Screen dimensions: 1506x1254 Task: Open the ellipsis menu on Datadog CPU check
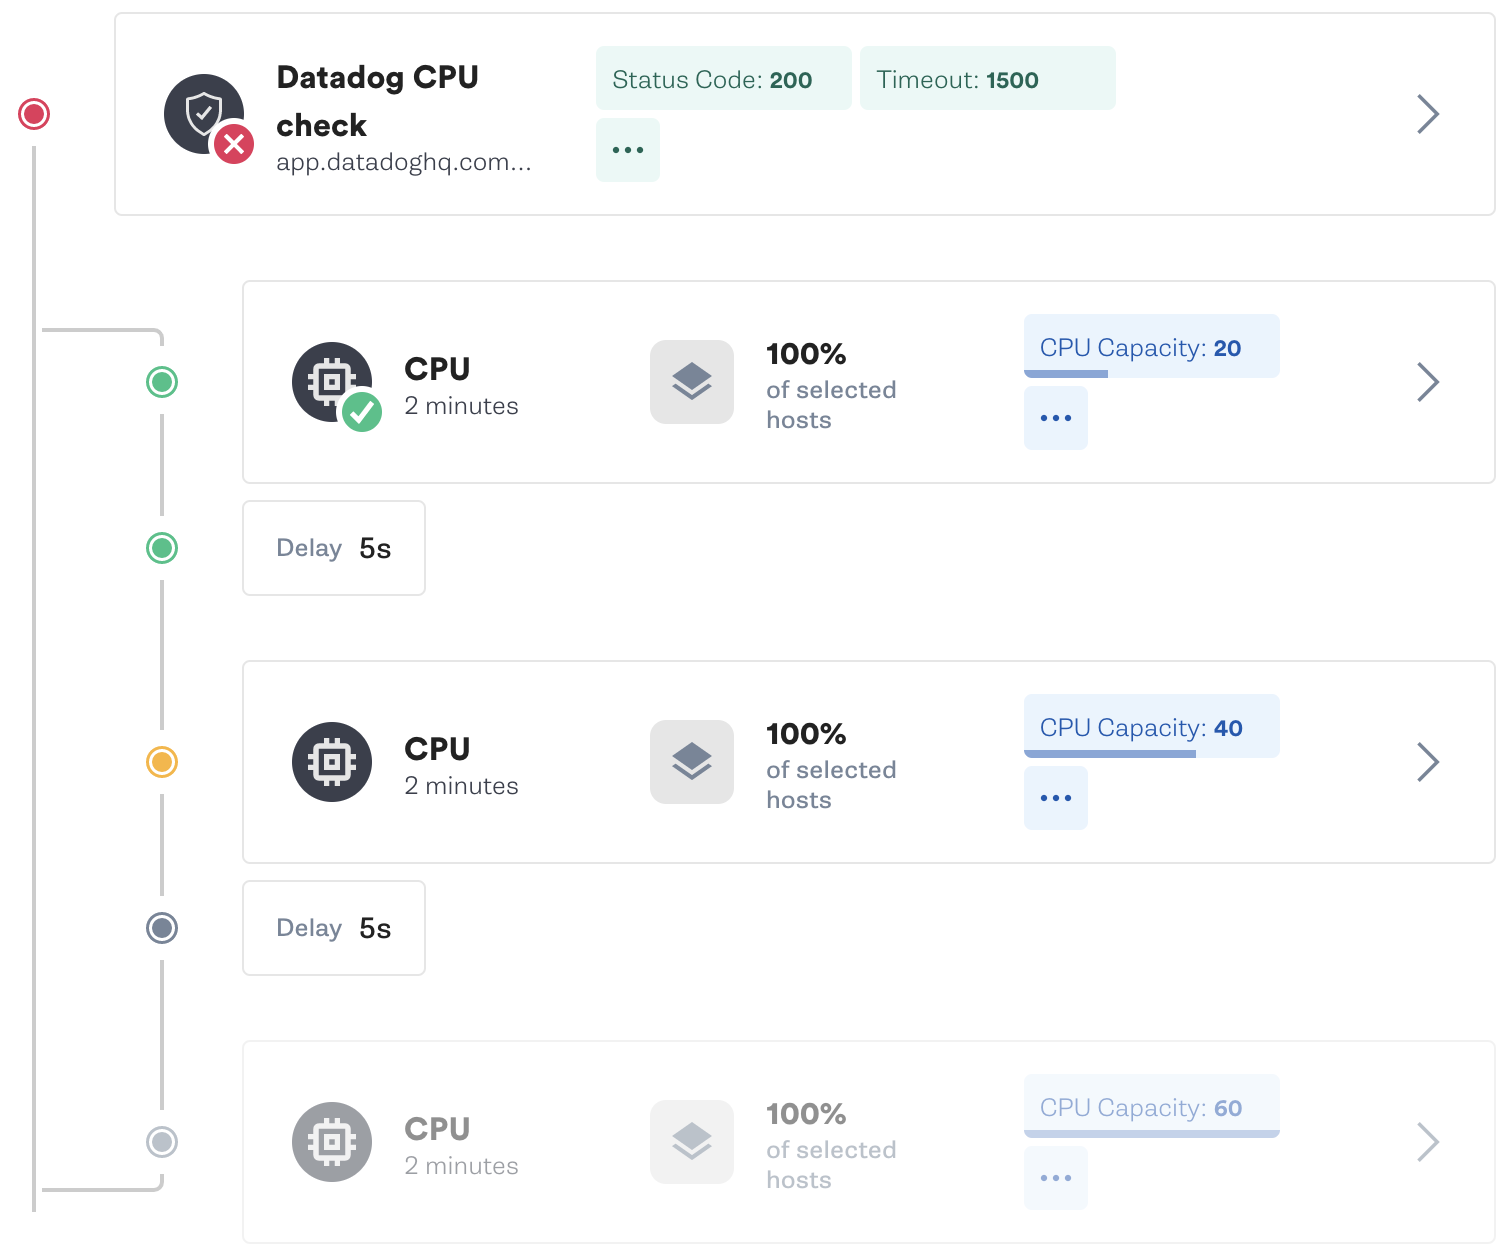(627, 149)
